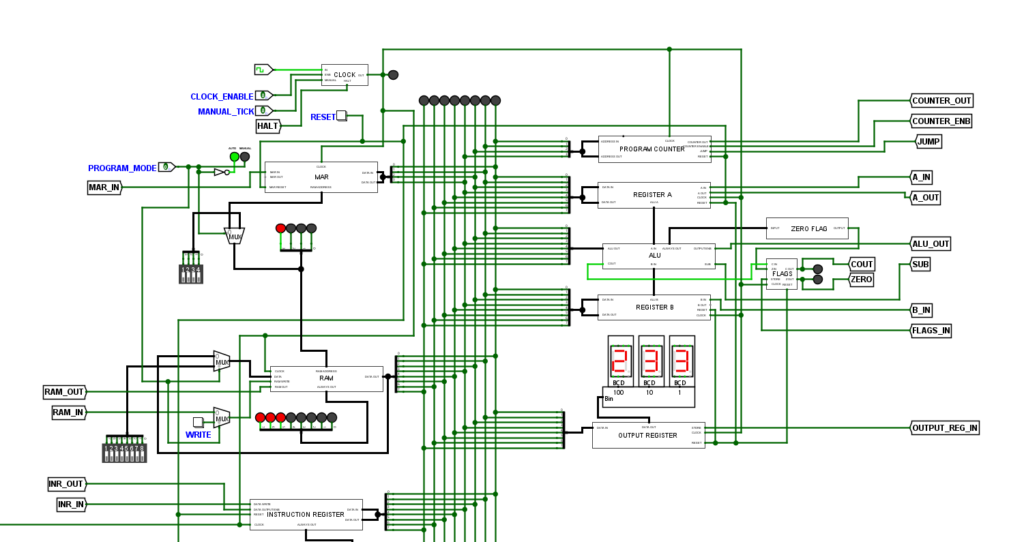Image resolution: width=1024 pixels, height=542 pixels.
Task: Click the RAM component block
Action: coord(326,378)
